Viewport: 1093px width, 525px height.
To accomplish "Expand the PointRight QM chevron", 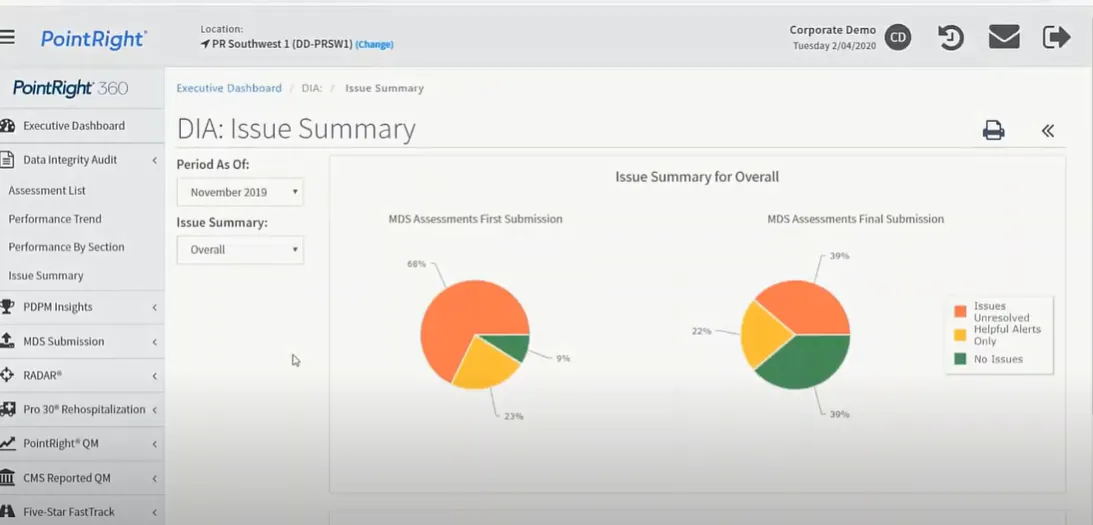I will pos(154,444).
